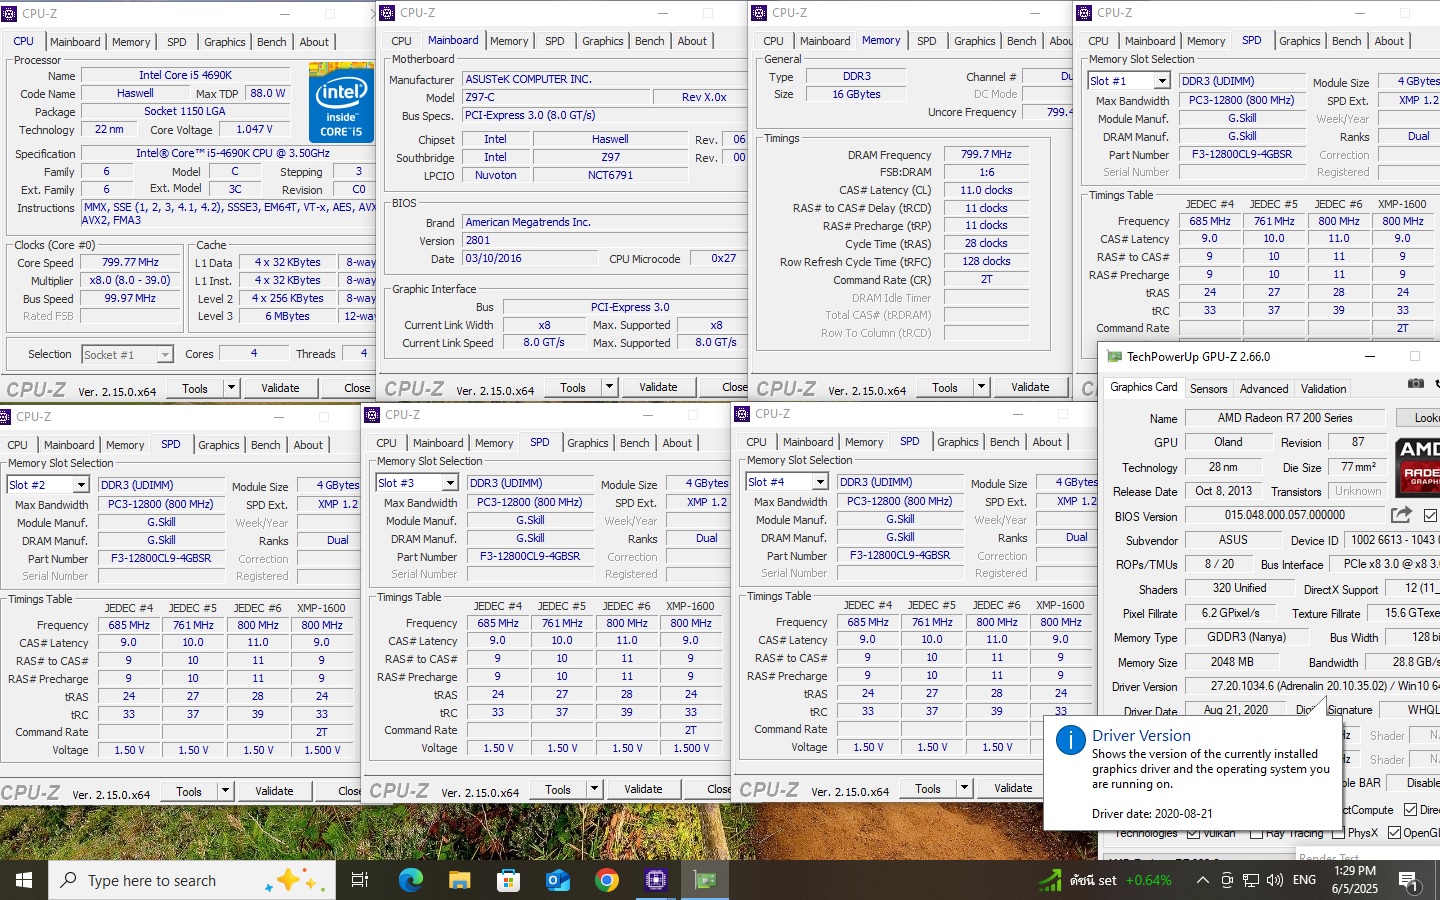
Task: Open the Slot #2 memory slot dropdown
Action: 81,485
